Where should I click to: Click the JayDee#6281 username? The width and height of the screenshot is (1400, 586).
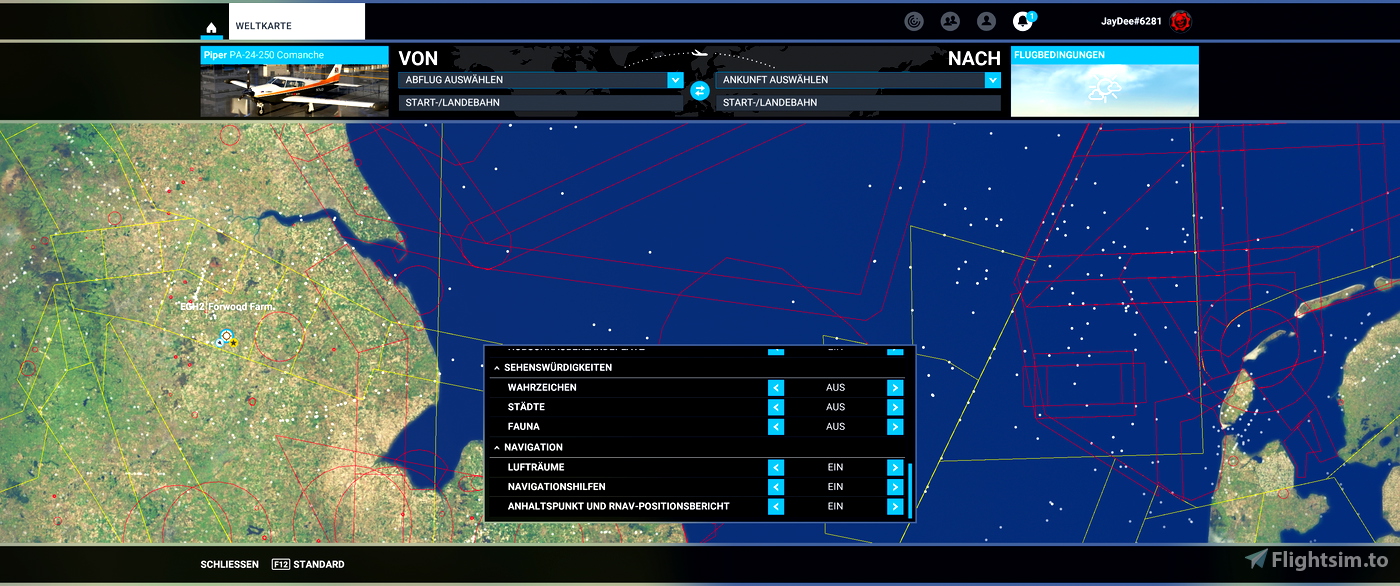1131,21
